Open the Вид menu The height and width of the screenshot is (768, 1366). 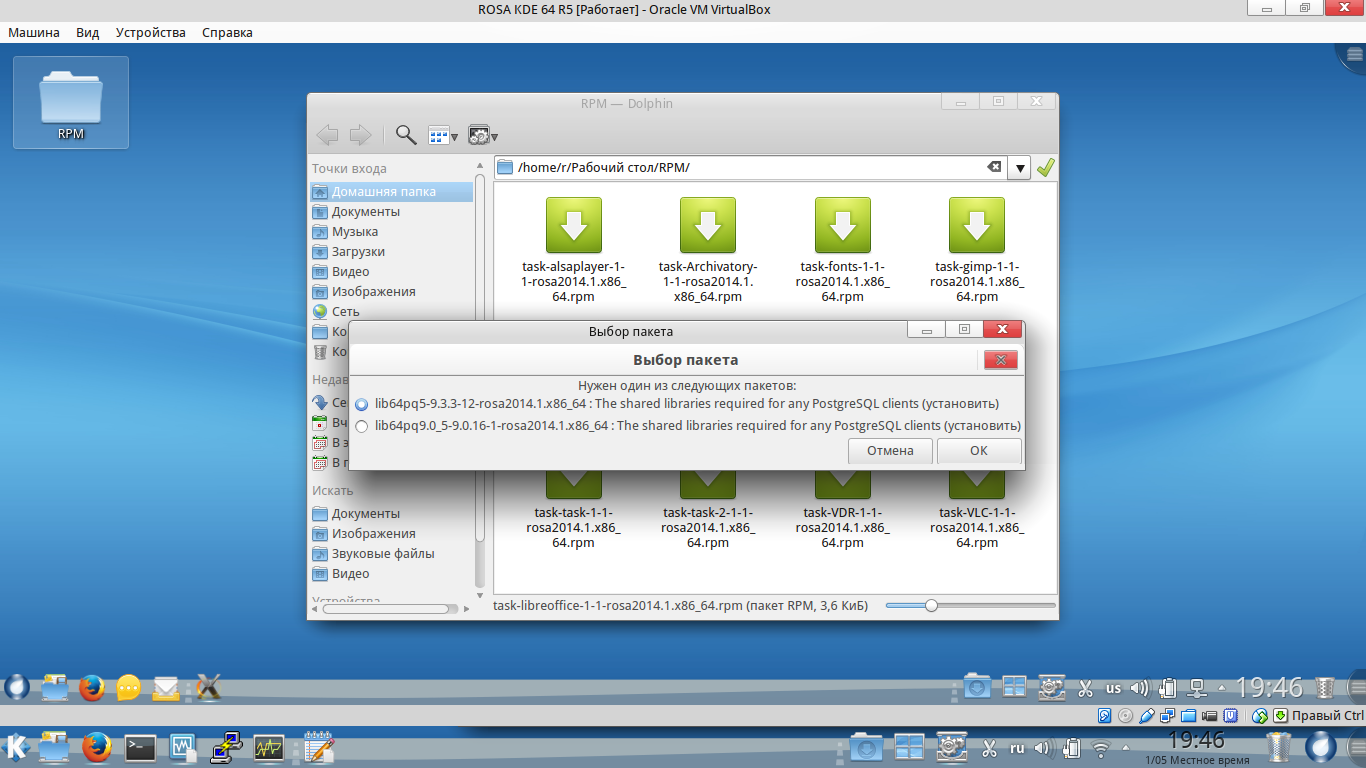coord(88,32)
